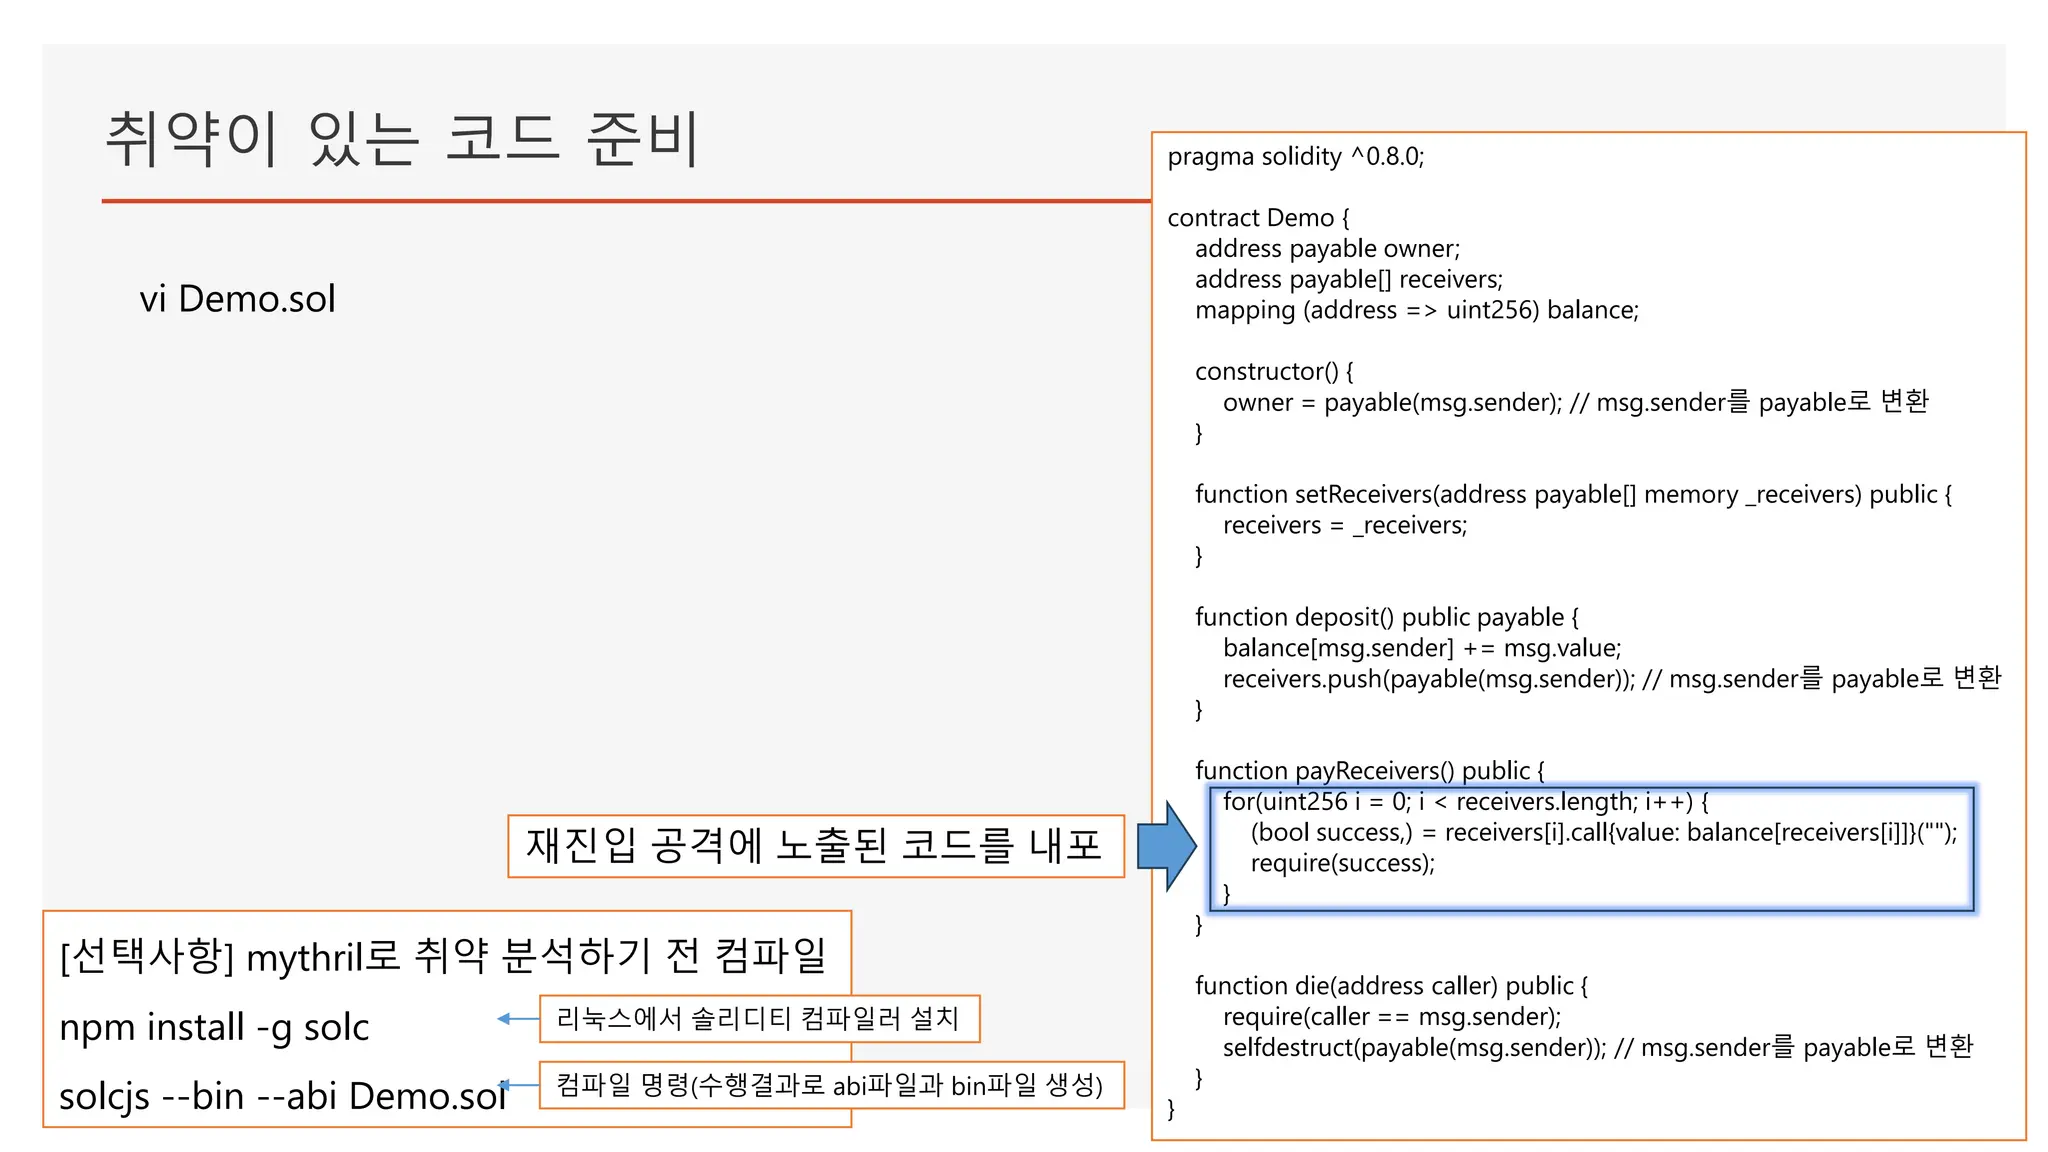Click the 'function die(address caller)' line

coord(1390,986)
